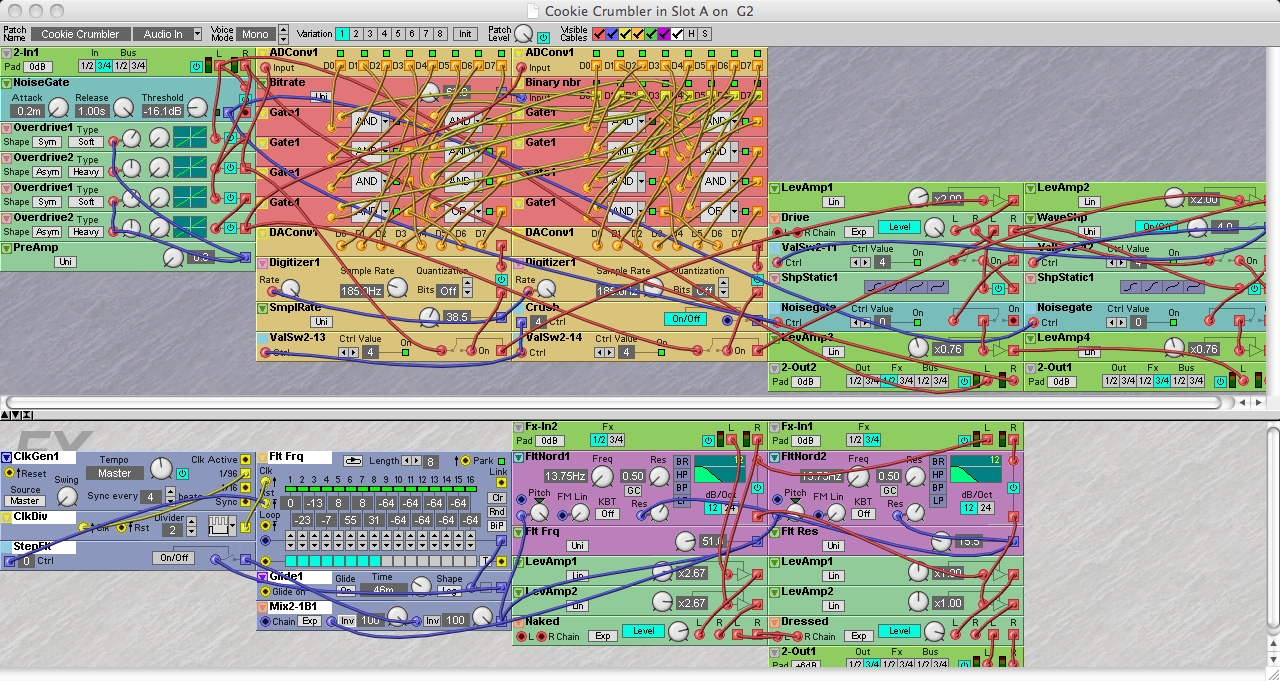
Task: Select Variation 8 tab
Action: tap(440, 34)
